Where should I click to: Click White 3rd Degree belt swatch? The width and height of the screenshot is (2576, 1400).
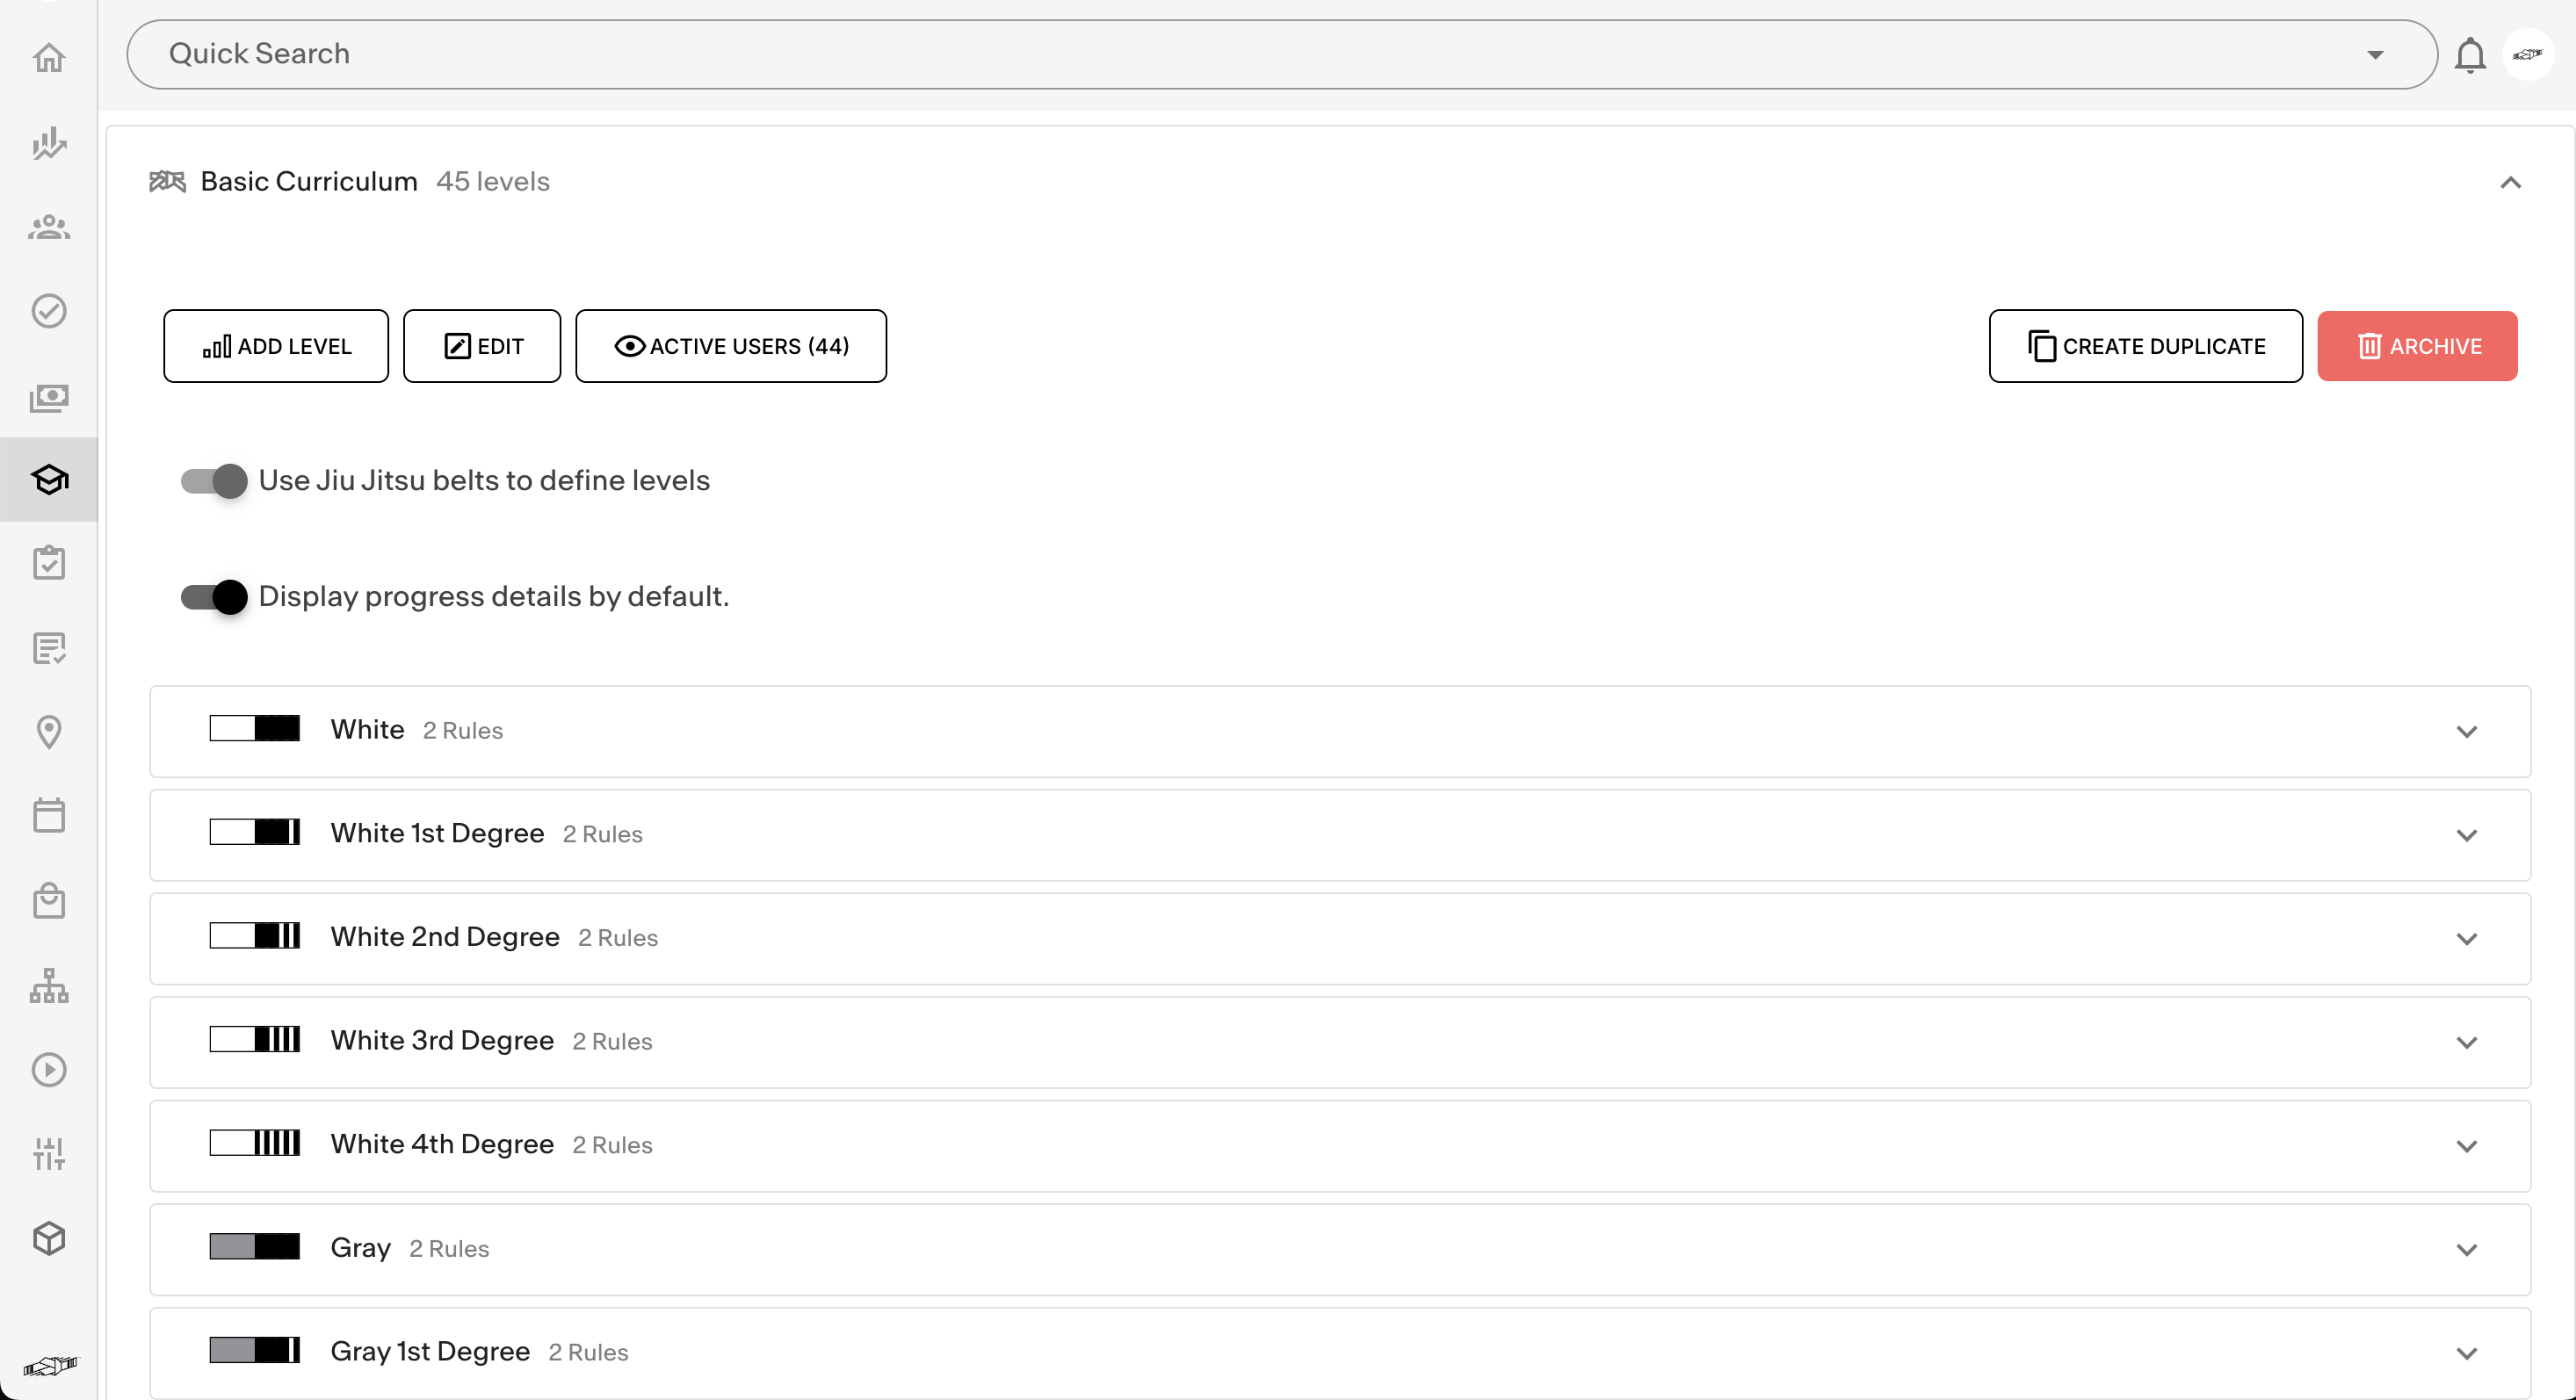(x=254, y=1039)
